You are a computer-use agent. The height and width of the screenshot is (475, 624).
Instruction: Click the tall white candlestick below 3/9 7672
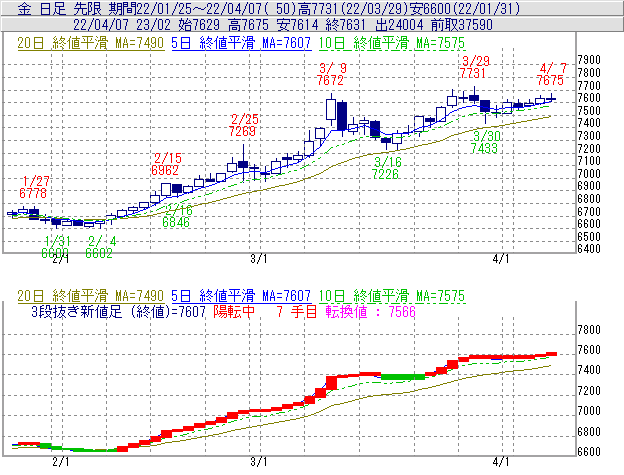331,109
